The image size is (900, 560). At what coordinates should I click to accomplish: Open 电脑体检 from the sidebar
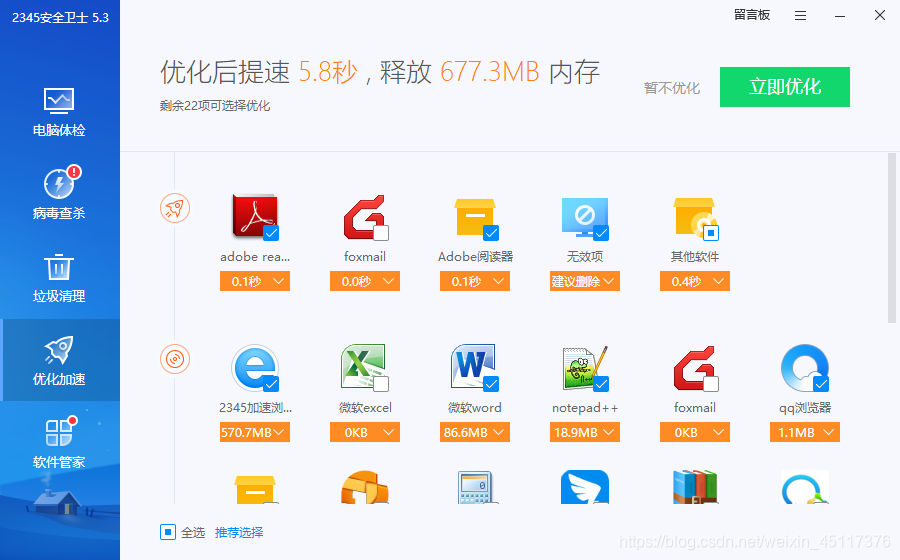(x=59, y=112)
